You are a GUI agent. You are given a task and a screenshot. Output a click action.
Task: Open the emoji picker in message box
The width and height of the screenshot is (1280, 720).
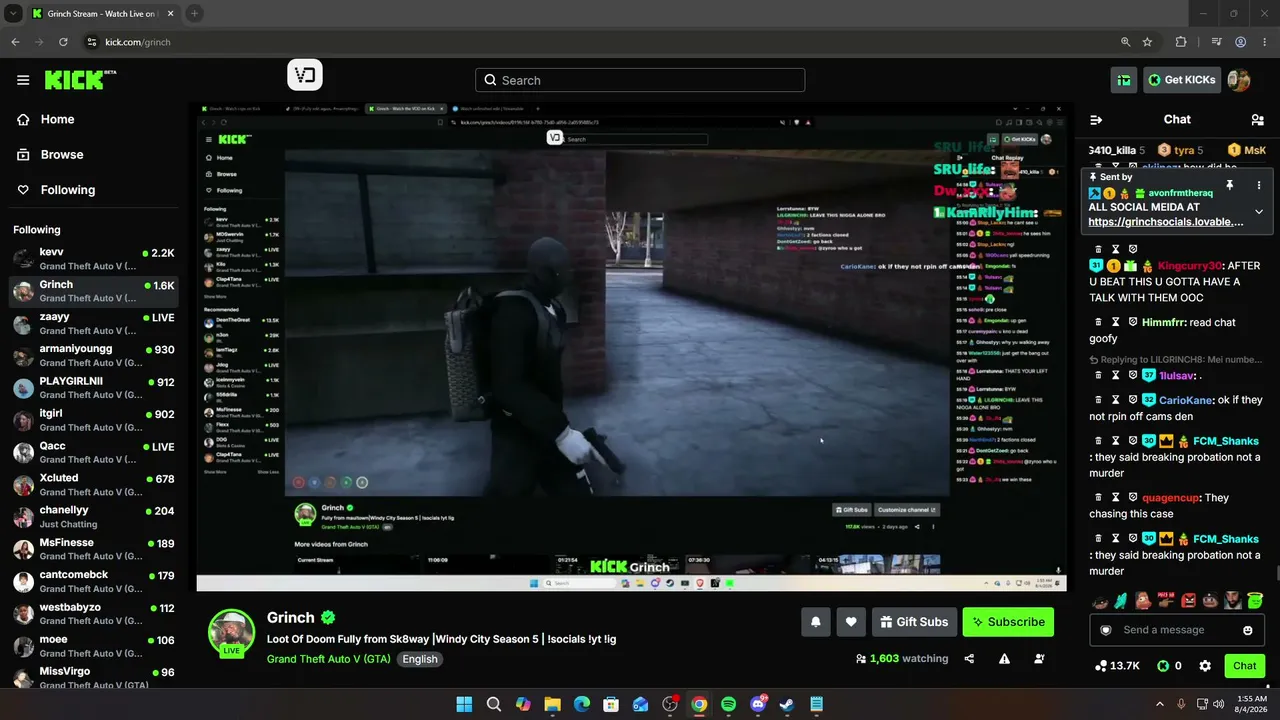[x=1248, y=630]
